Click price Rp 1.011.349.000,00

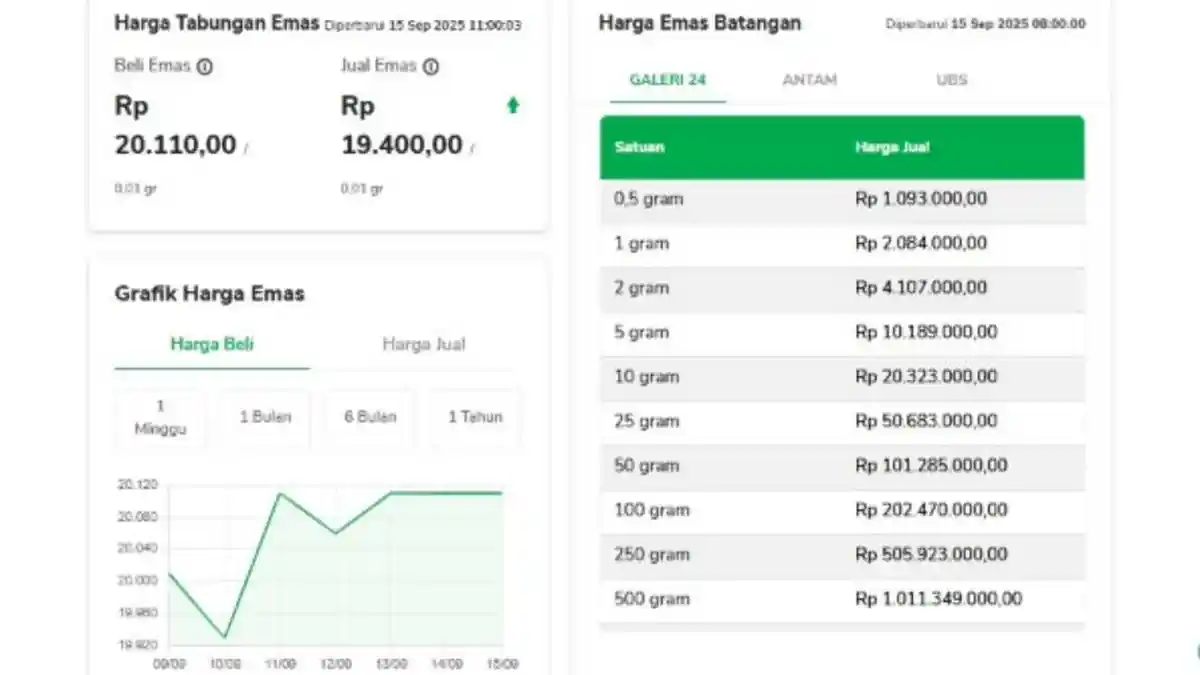click(939, 599)
